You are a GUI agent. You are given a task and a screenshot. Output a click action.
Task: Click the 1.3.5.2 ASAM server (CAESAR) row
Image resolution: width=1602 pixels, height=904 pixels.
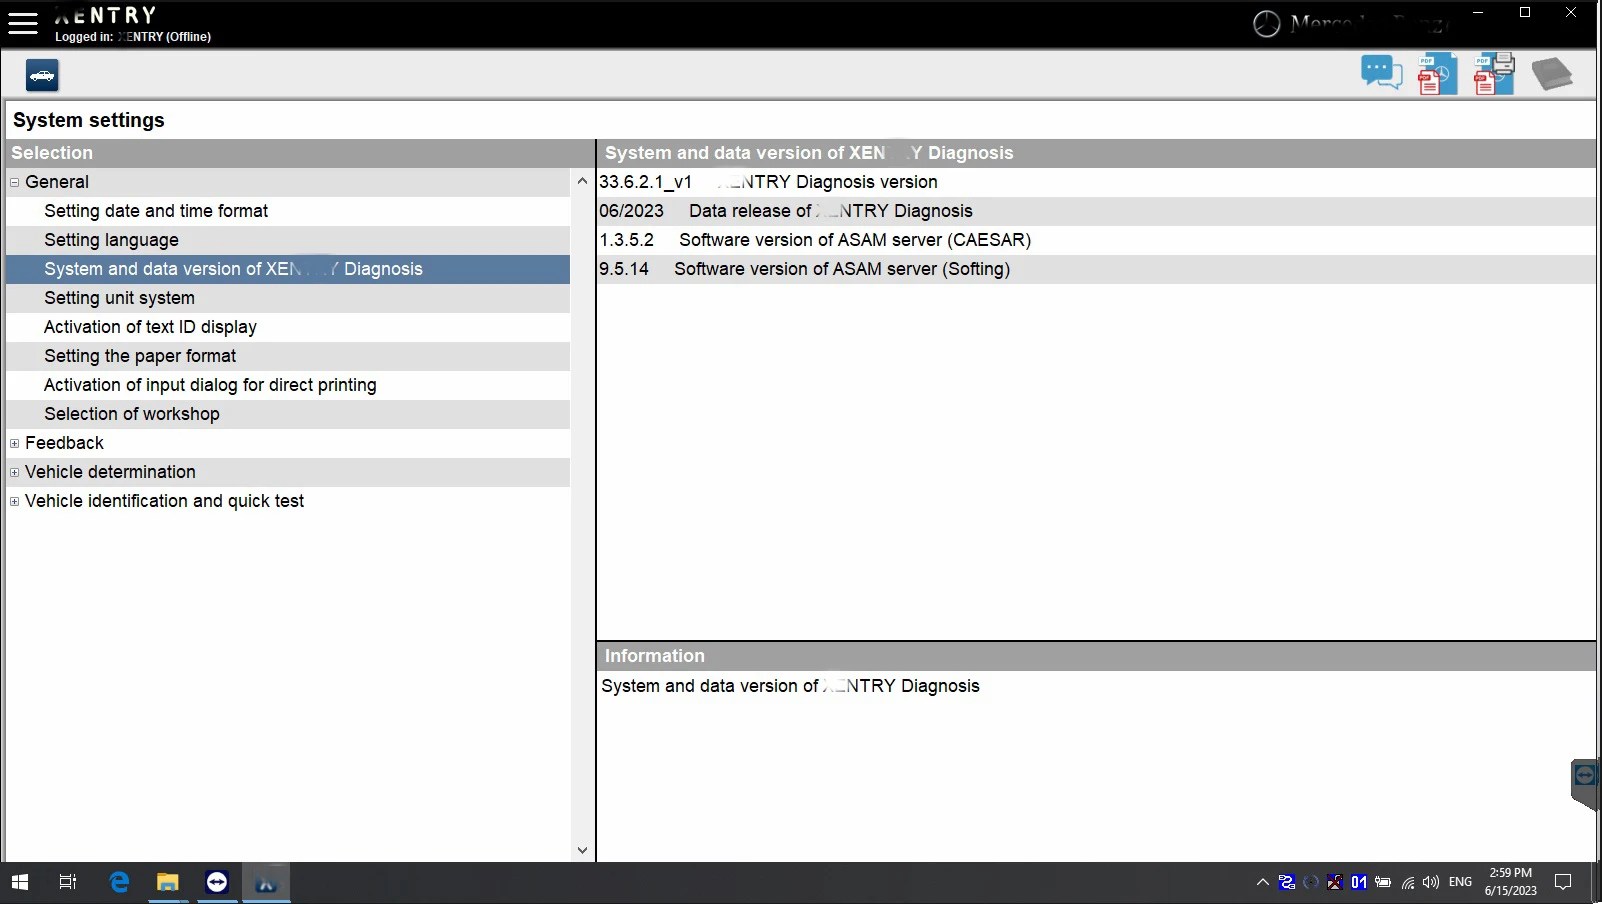point(1096,240)
